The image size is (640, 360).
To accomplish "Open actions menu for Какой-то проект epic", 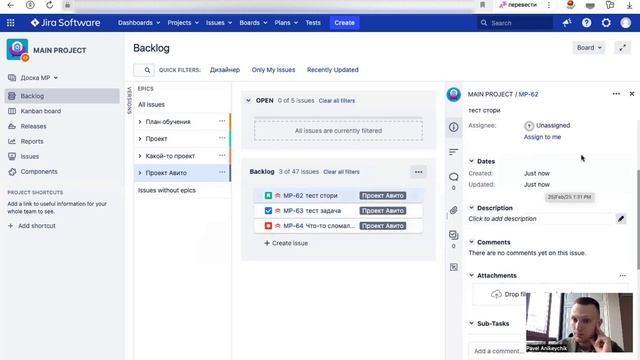I will 222,156.
